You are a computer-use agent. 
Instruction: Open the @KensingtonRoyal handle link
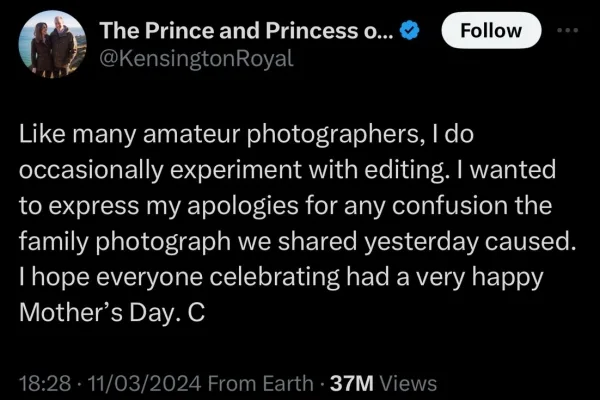click(197, 58)
